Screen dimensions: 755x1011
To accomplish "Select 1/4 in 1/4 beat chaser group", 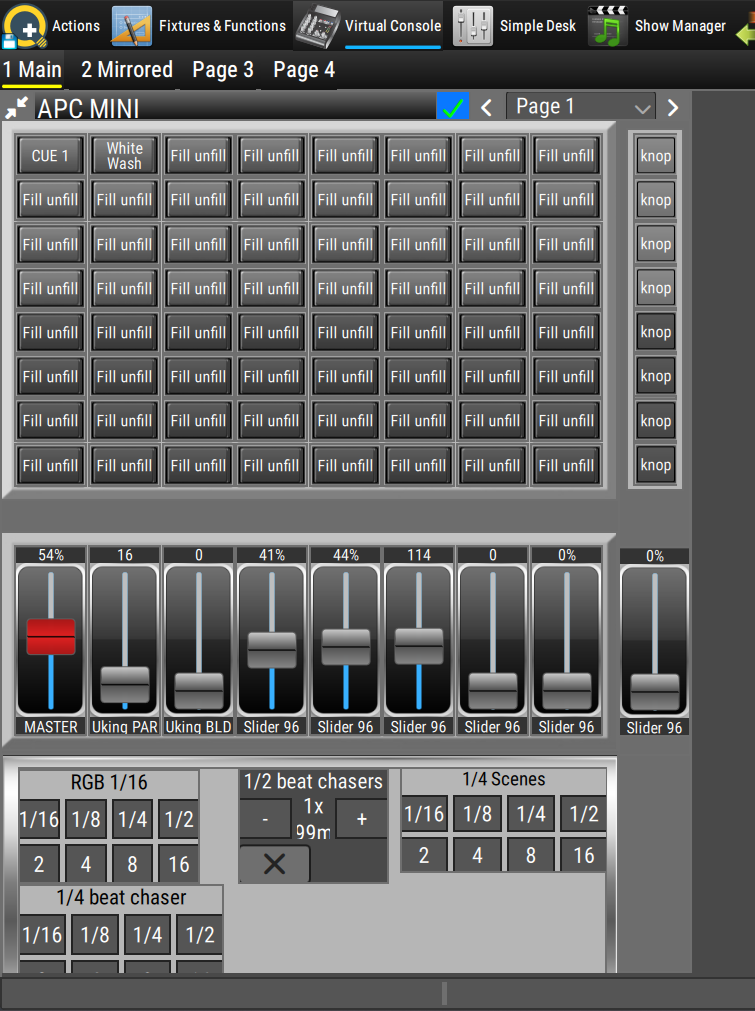I will tap(148, 934).
